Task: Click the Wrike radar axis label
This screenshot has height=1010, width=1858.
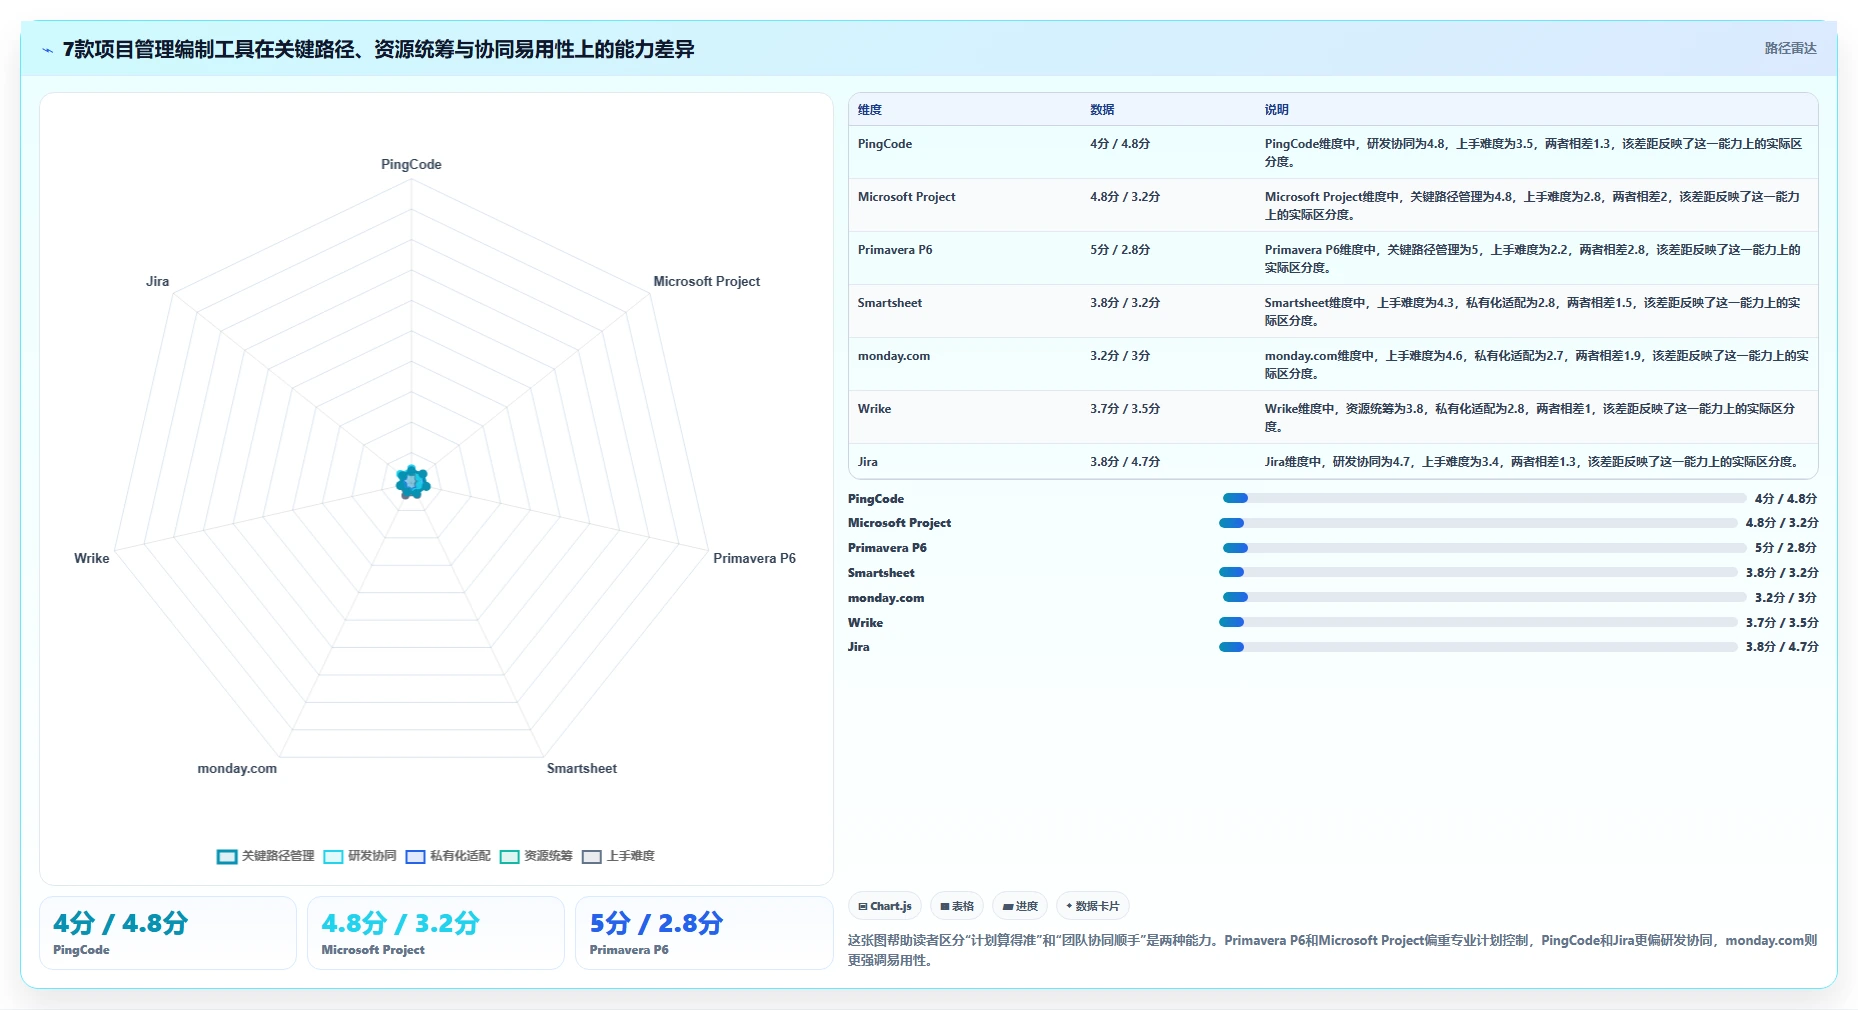Action: 92,558
